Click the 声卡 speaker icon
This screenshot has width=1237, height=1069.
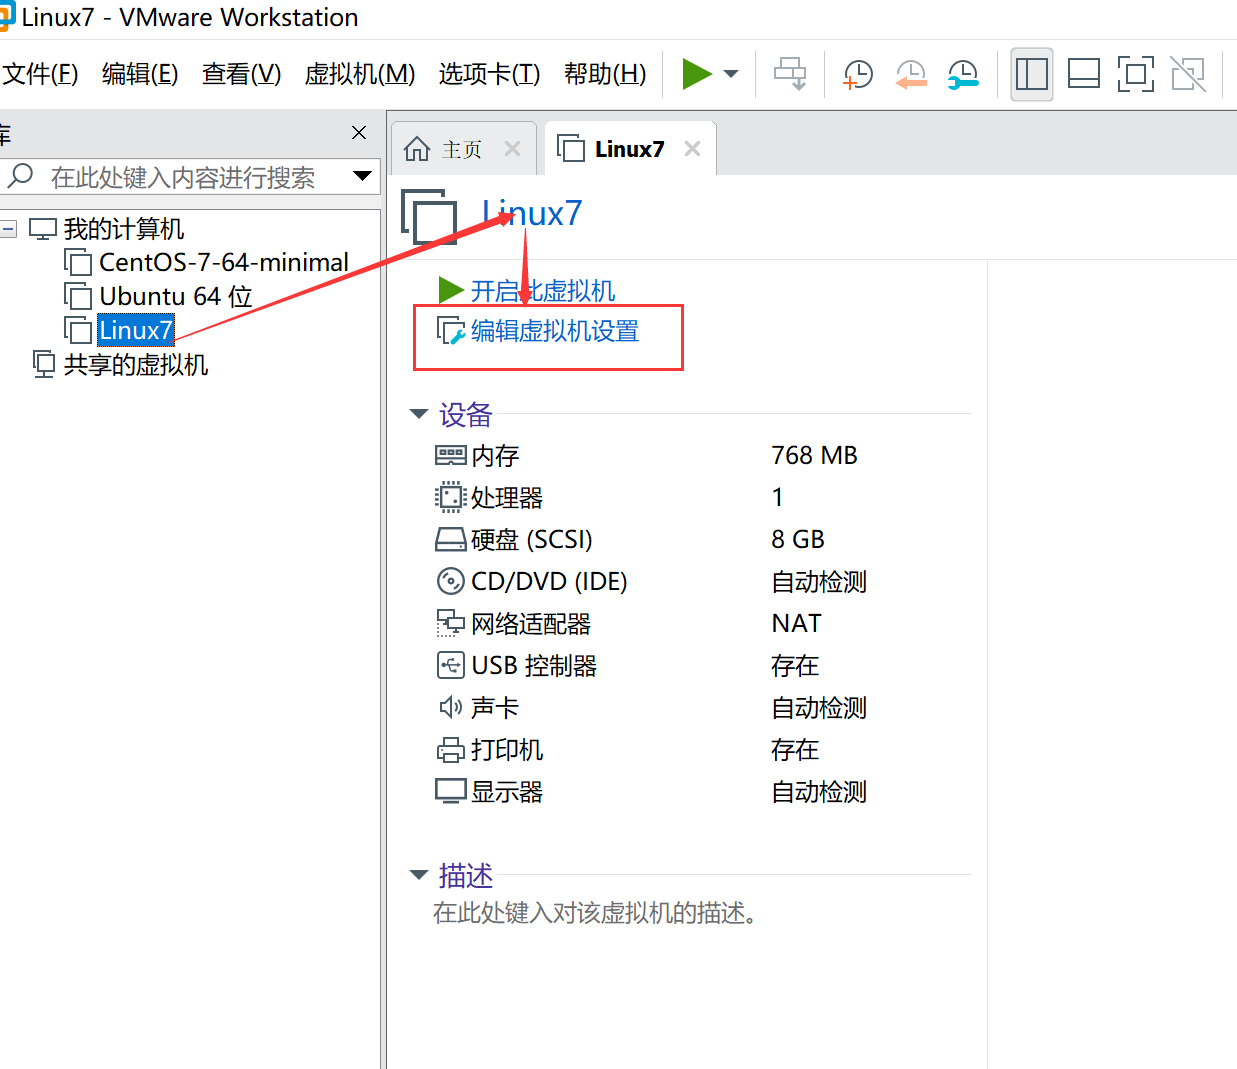451,708
